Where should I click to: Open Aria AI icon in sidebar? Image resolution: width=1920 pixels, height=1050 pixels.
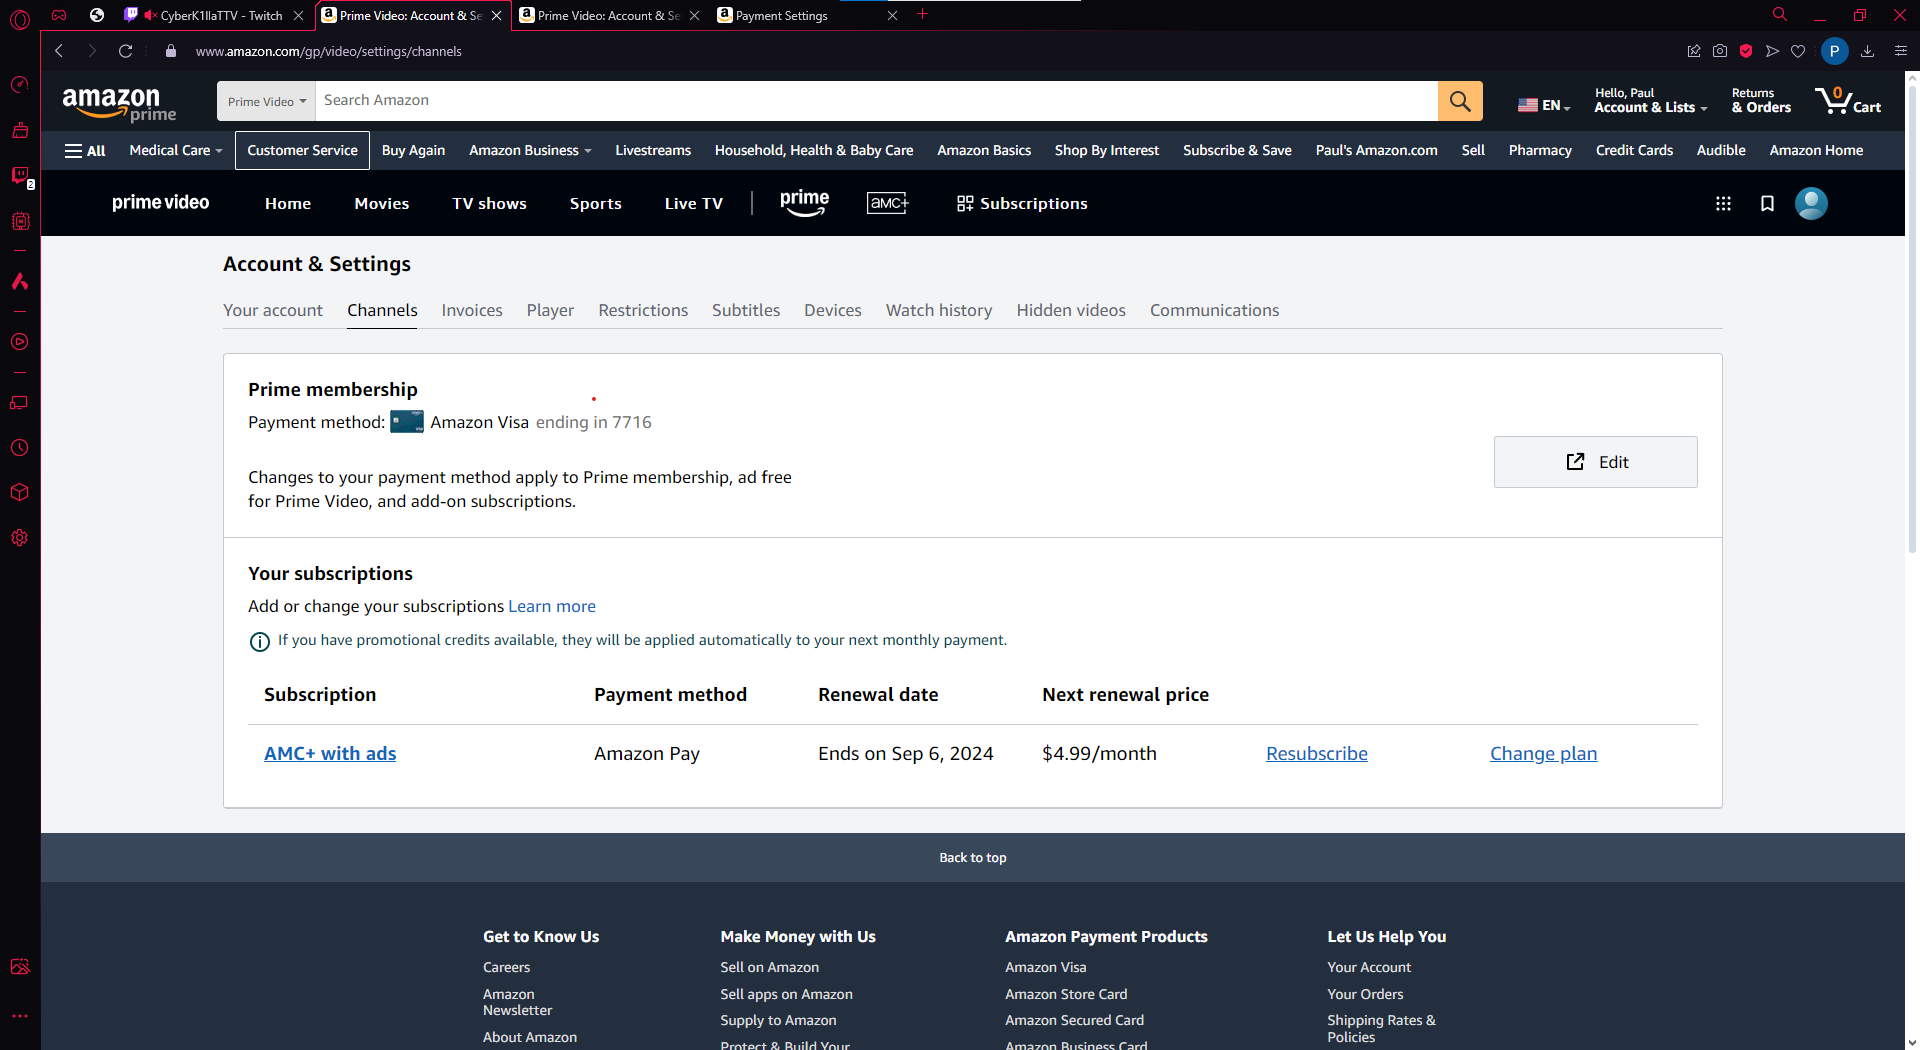[20, 281]
